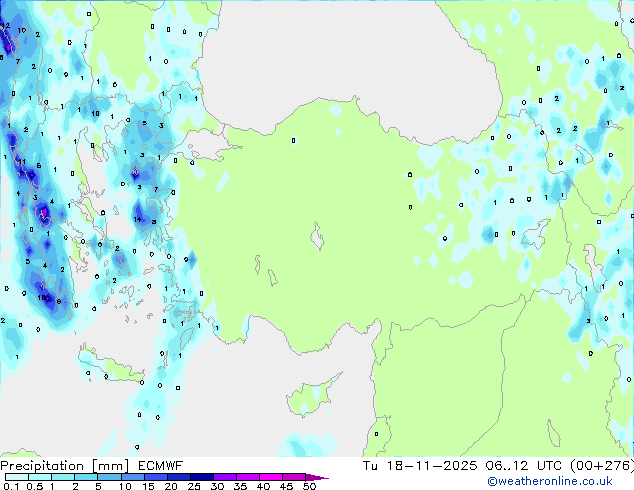Viewport: 634px width, 490px height.
Task: Click the legend tick label "0.5"
Action: [x=35, y=486]
